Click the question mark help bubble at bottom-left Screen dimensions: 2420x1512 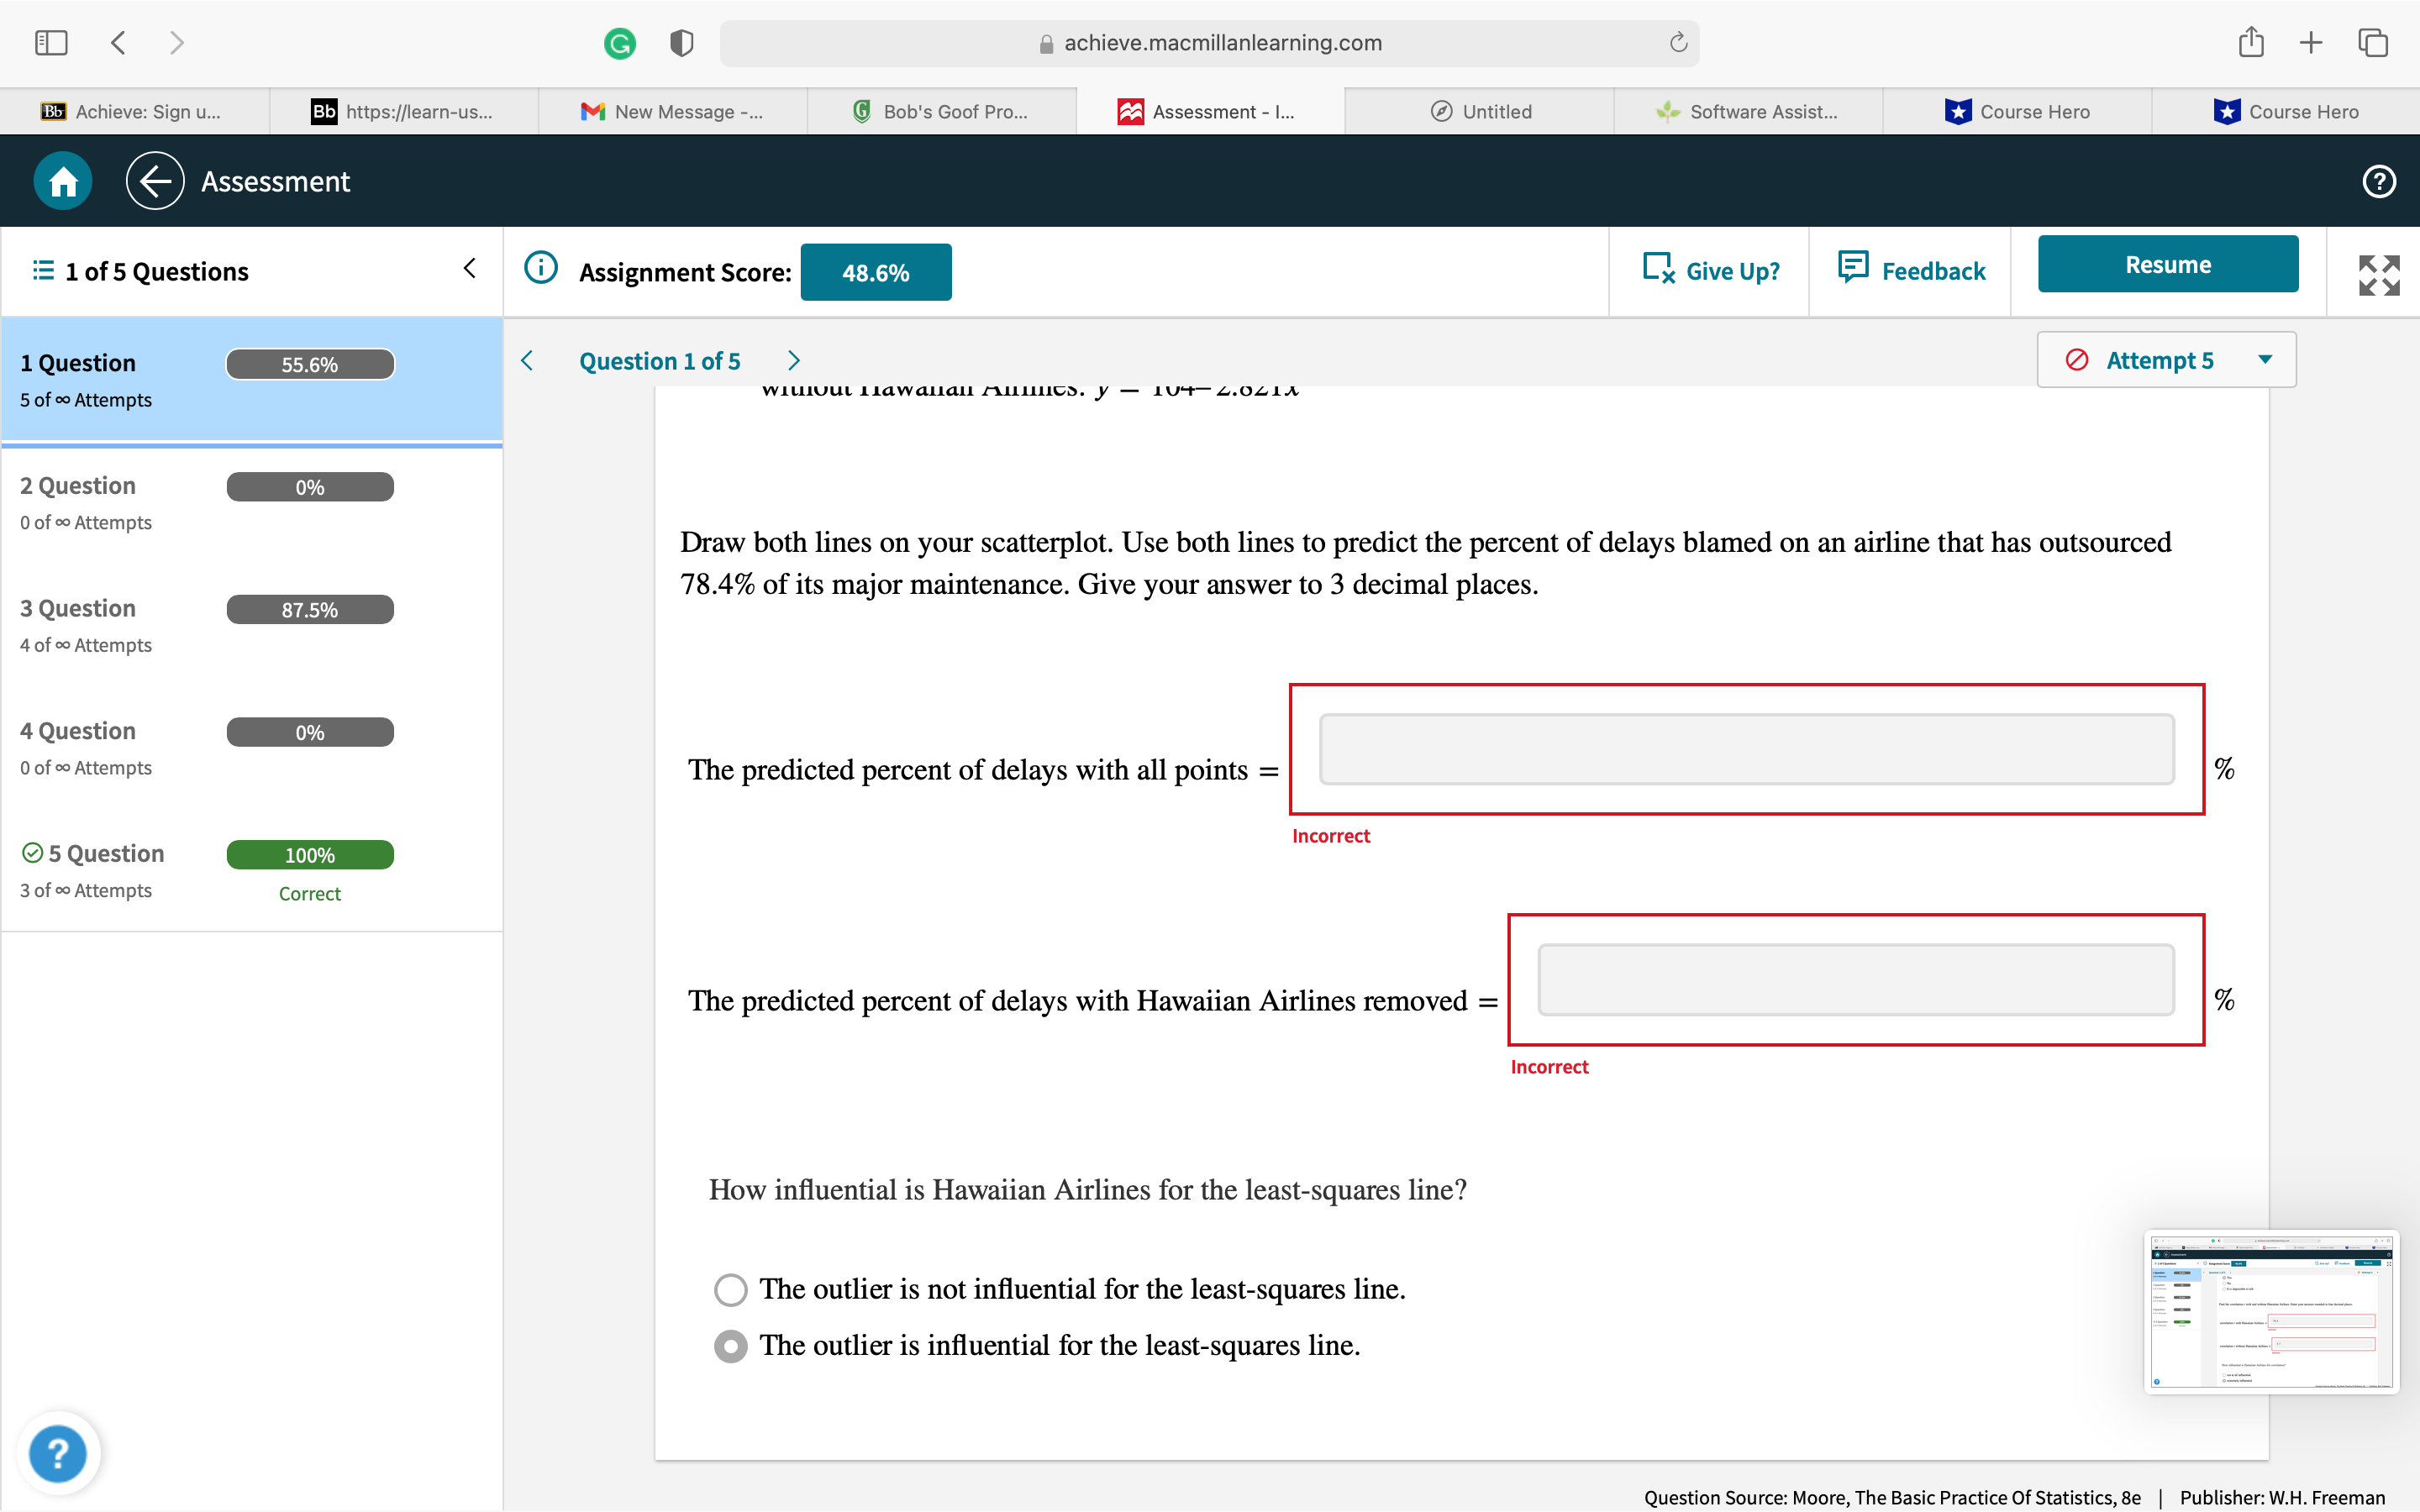coord(58,1453)
